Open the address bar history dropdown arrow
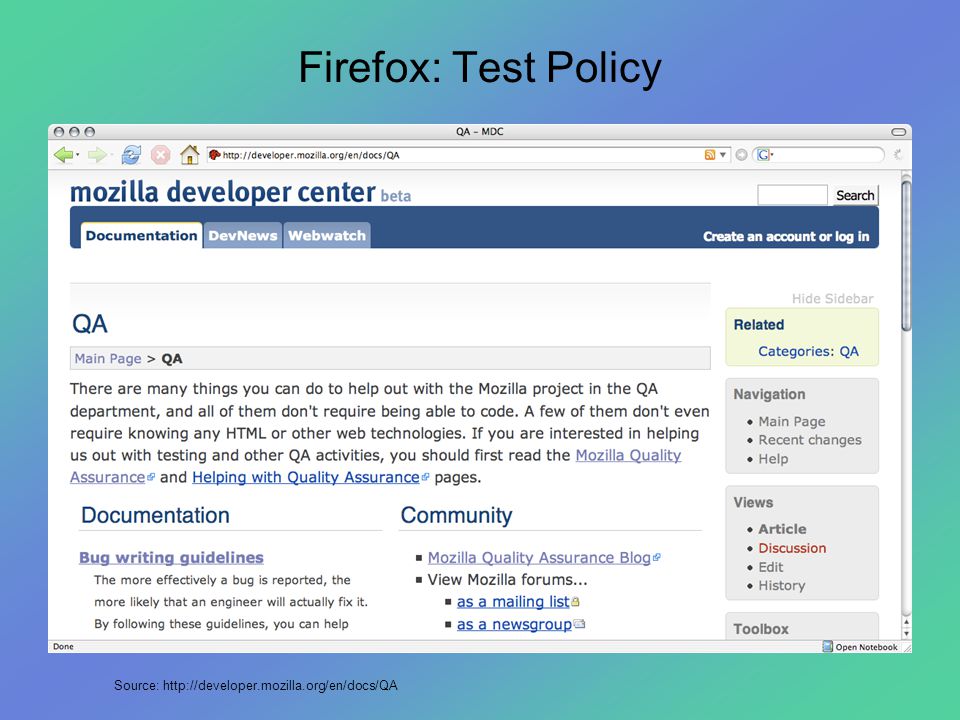The width and height of the screenshot is (960, 720). coord(722,155)
